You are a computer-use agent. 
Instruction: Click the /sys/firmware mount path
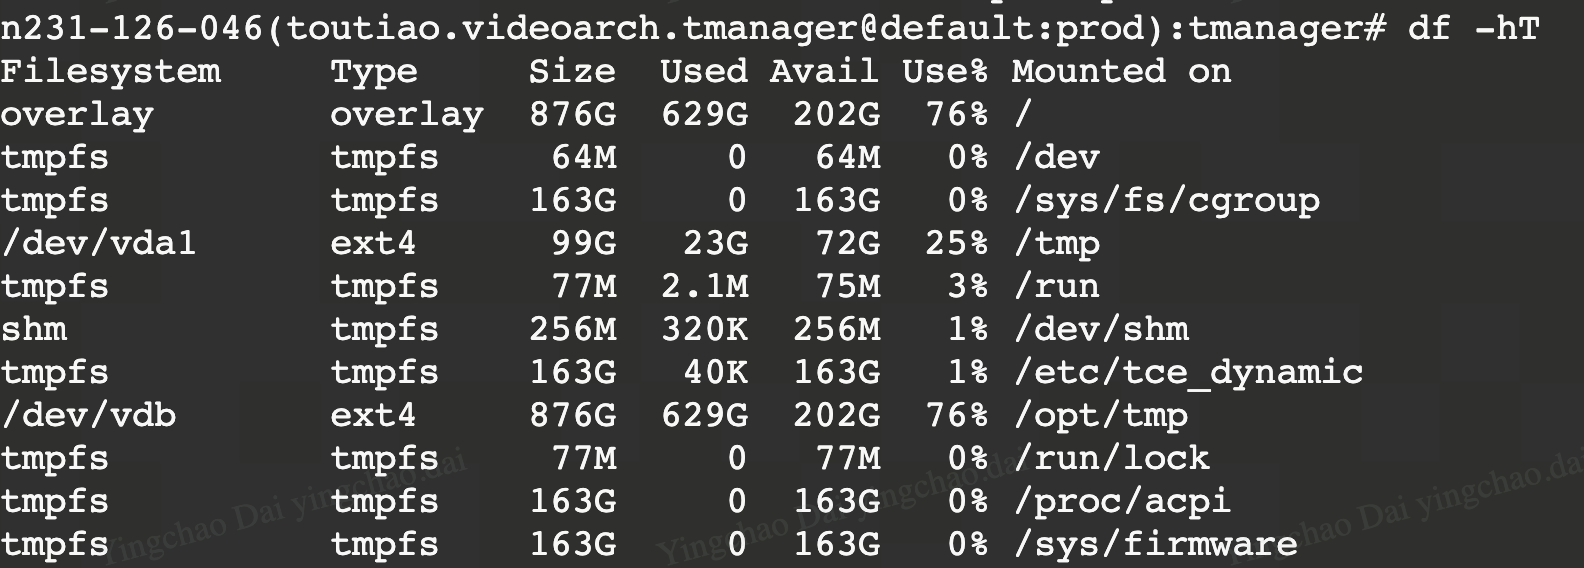click(x=1155, y=544)
